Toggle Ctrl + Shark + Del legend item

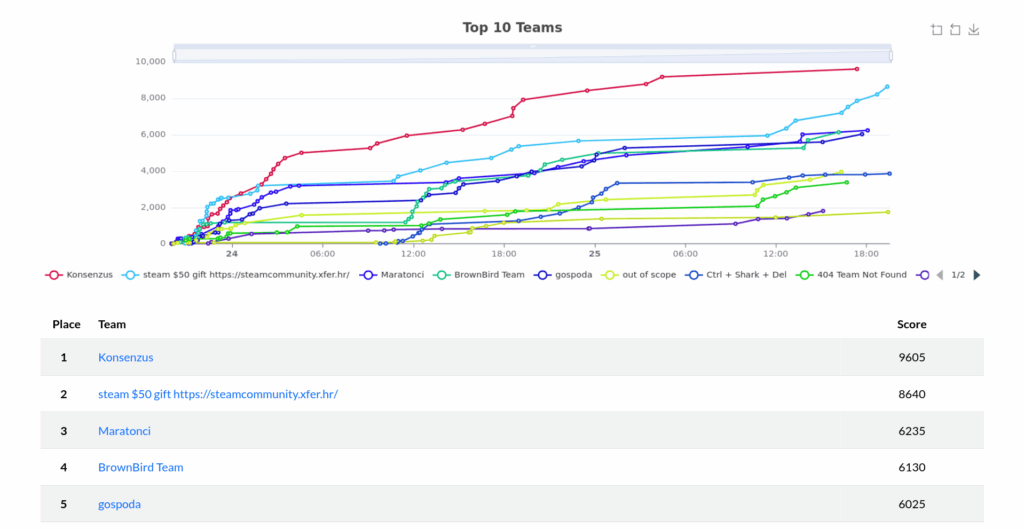tap(736, 275)
